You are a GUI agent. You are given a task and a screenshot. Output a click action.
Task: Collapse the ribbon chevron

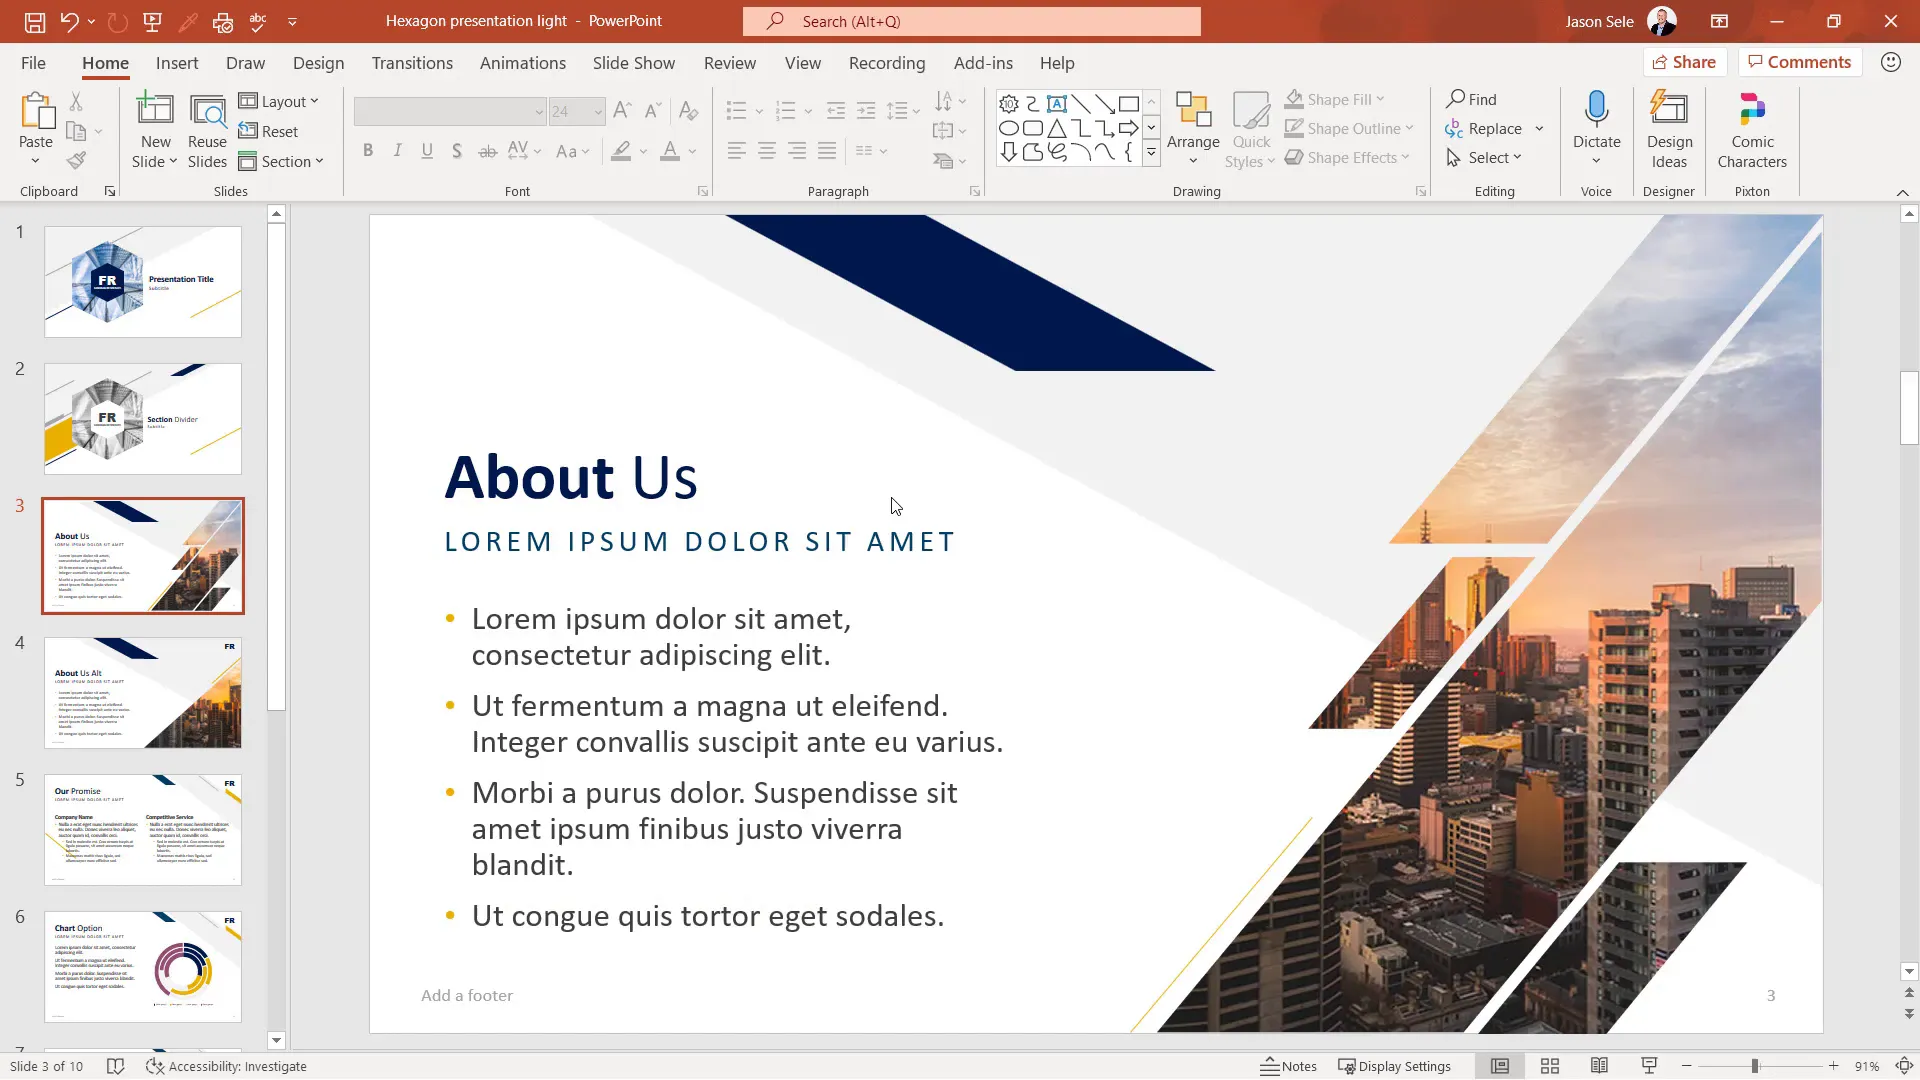click(1902, 192)
